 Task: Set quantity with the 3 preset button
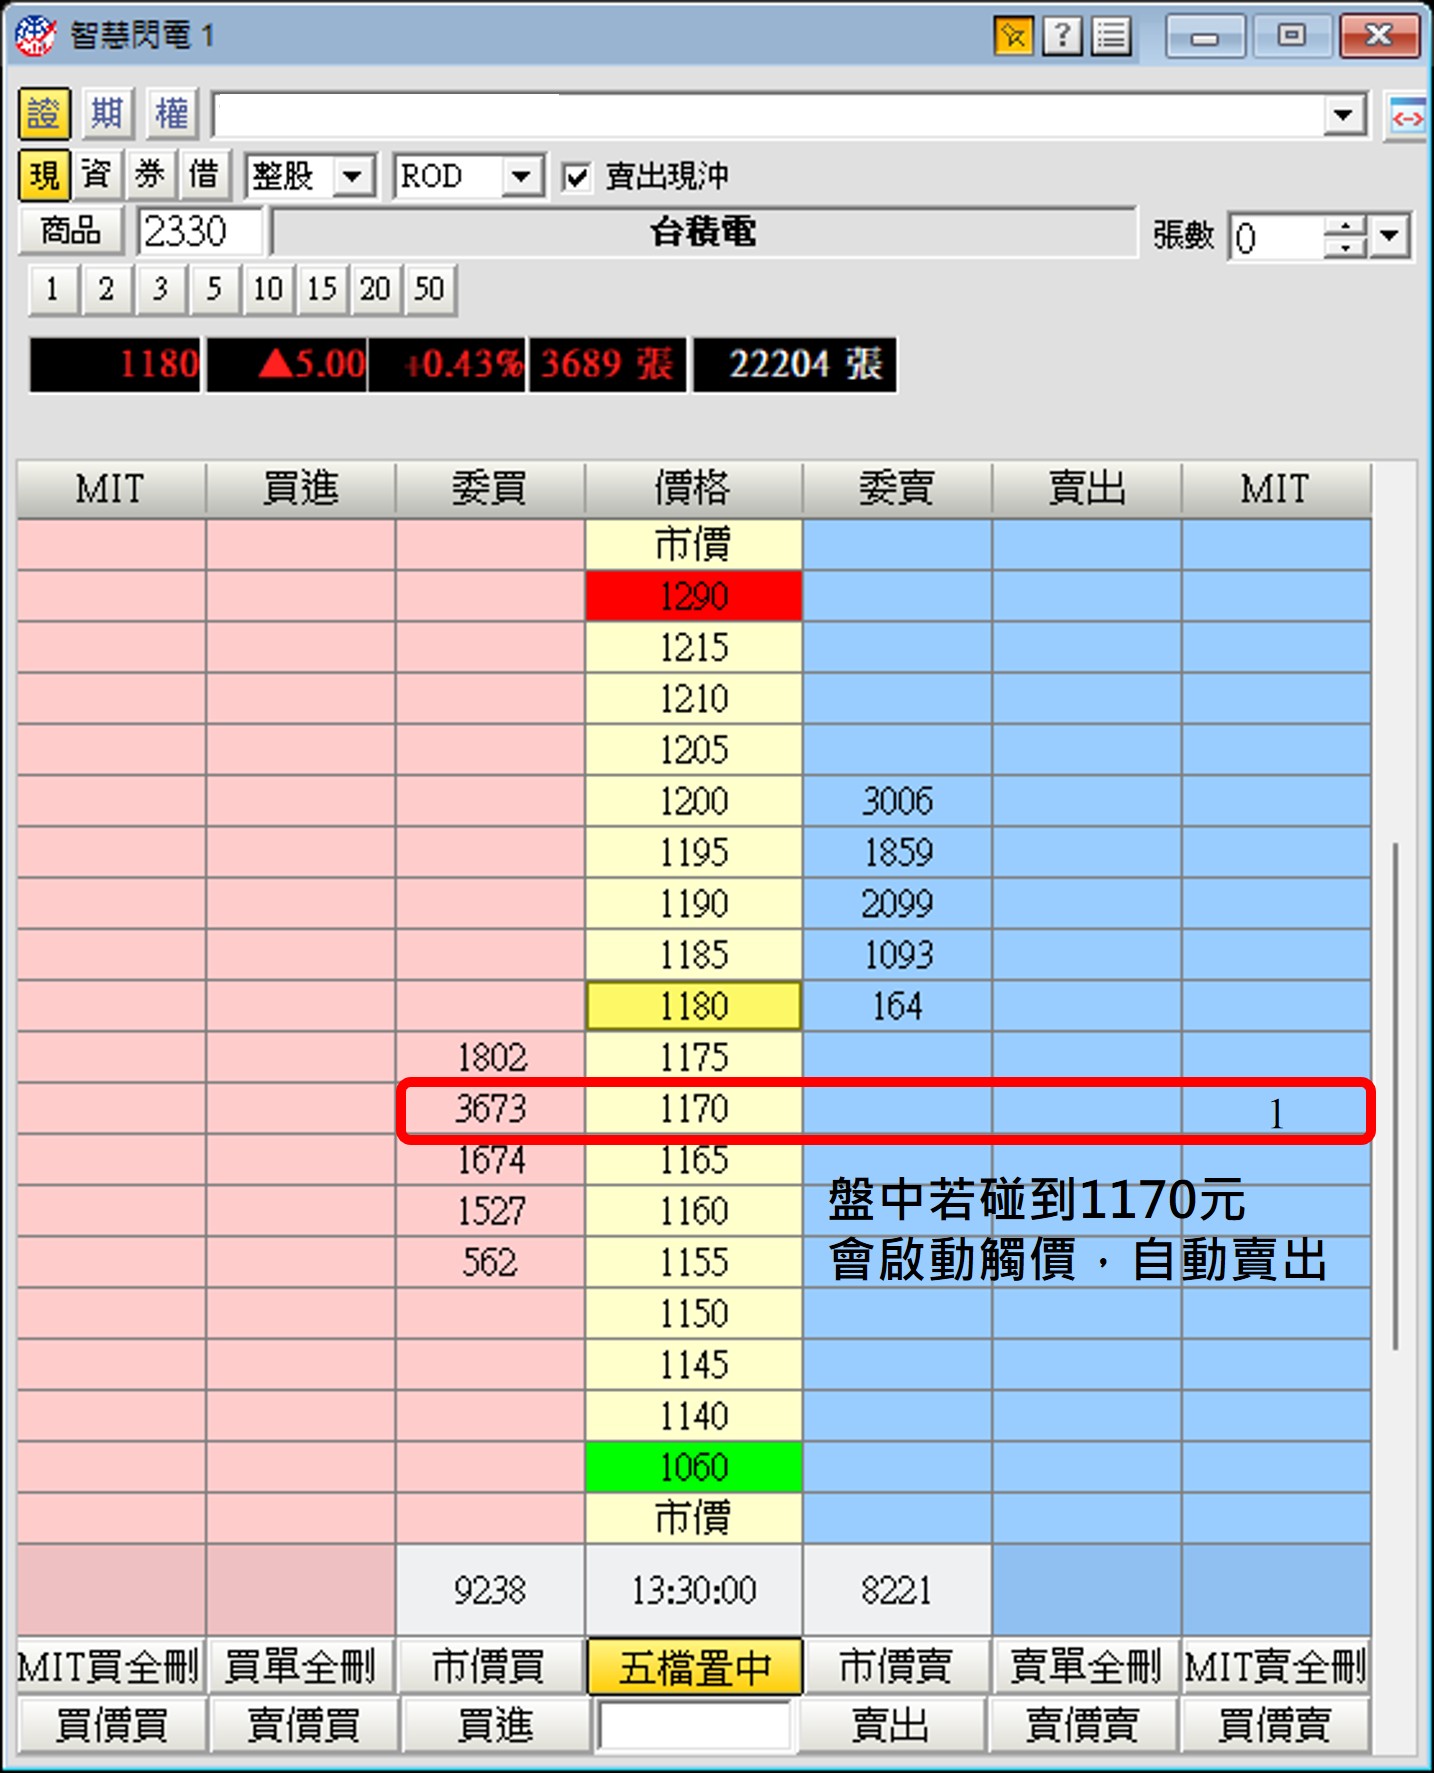click(161, 290)
